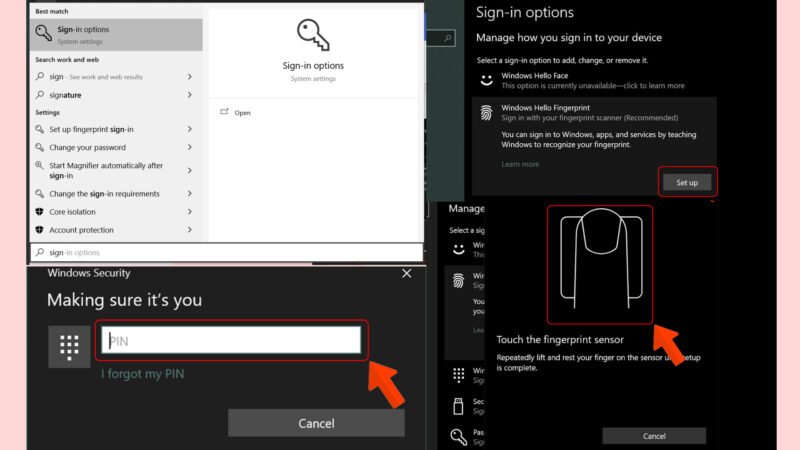The height and width of the screenshot is (450, 800).
Task: Expand arrow for Change the sign-in requirements
Action: click(189, 194)
